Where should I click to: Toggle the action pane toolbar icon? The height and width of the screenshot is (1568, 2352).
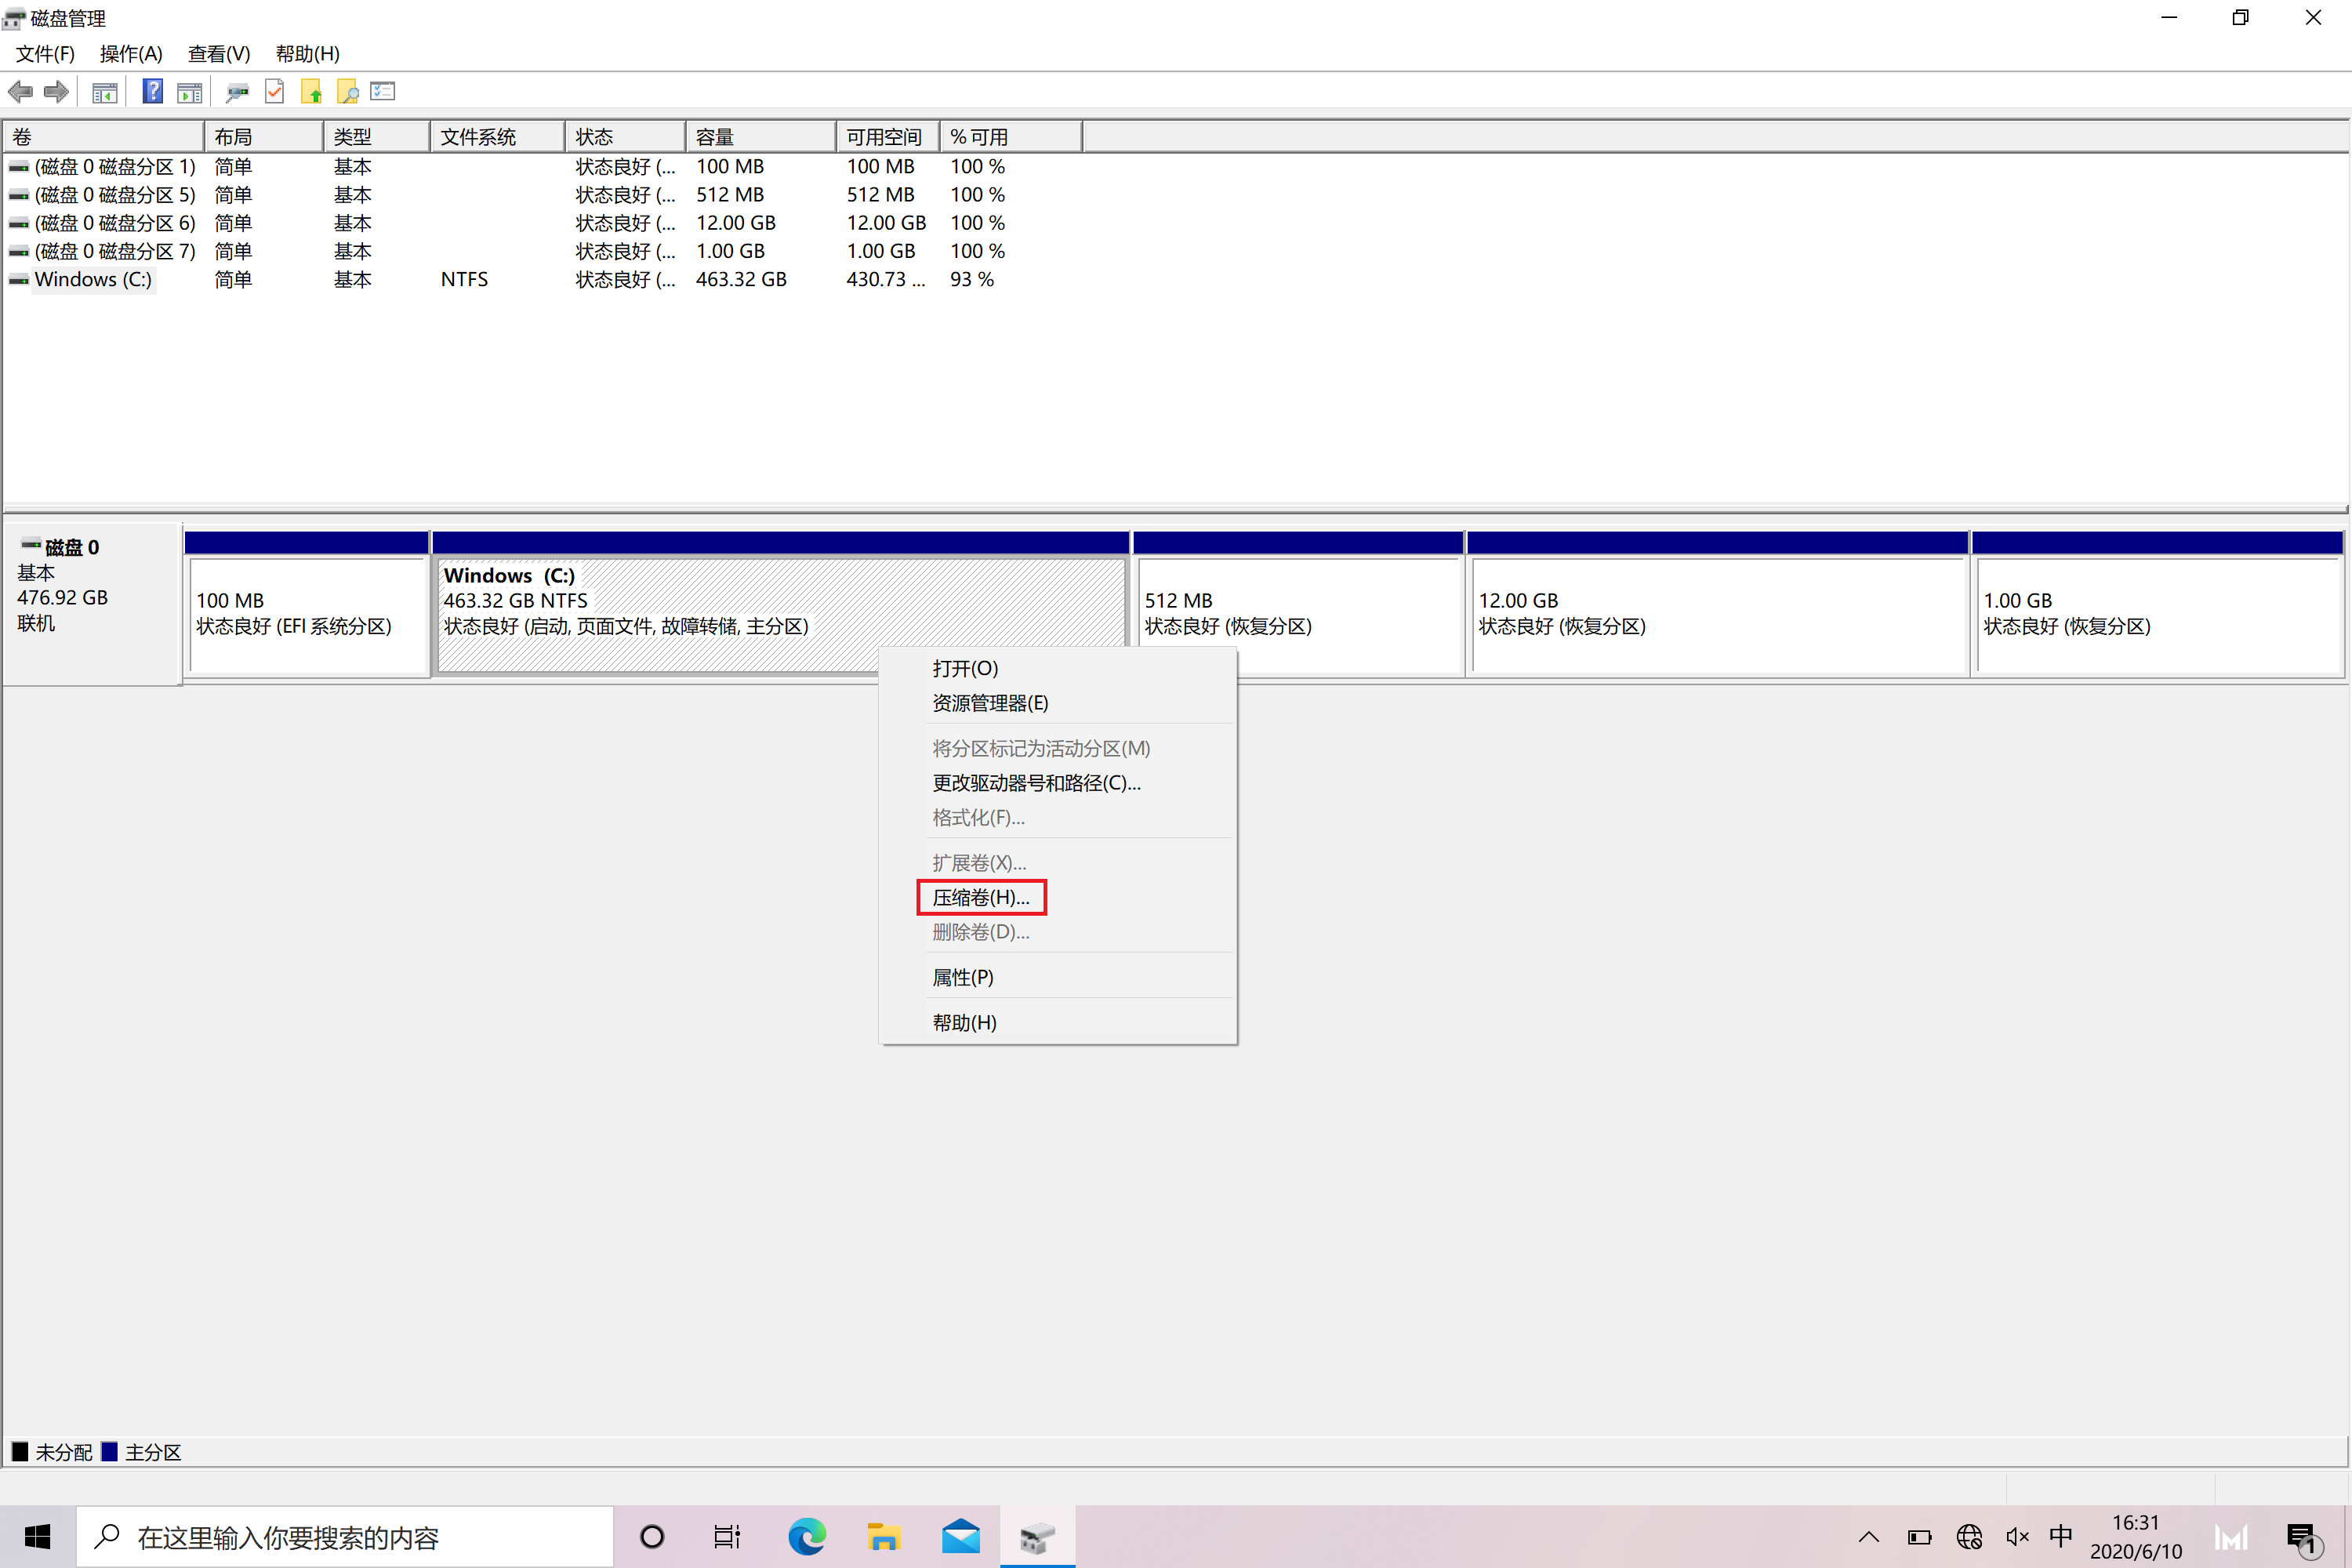click(189, 92)
